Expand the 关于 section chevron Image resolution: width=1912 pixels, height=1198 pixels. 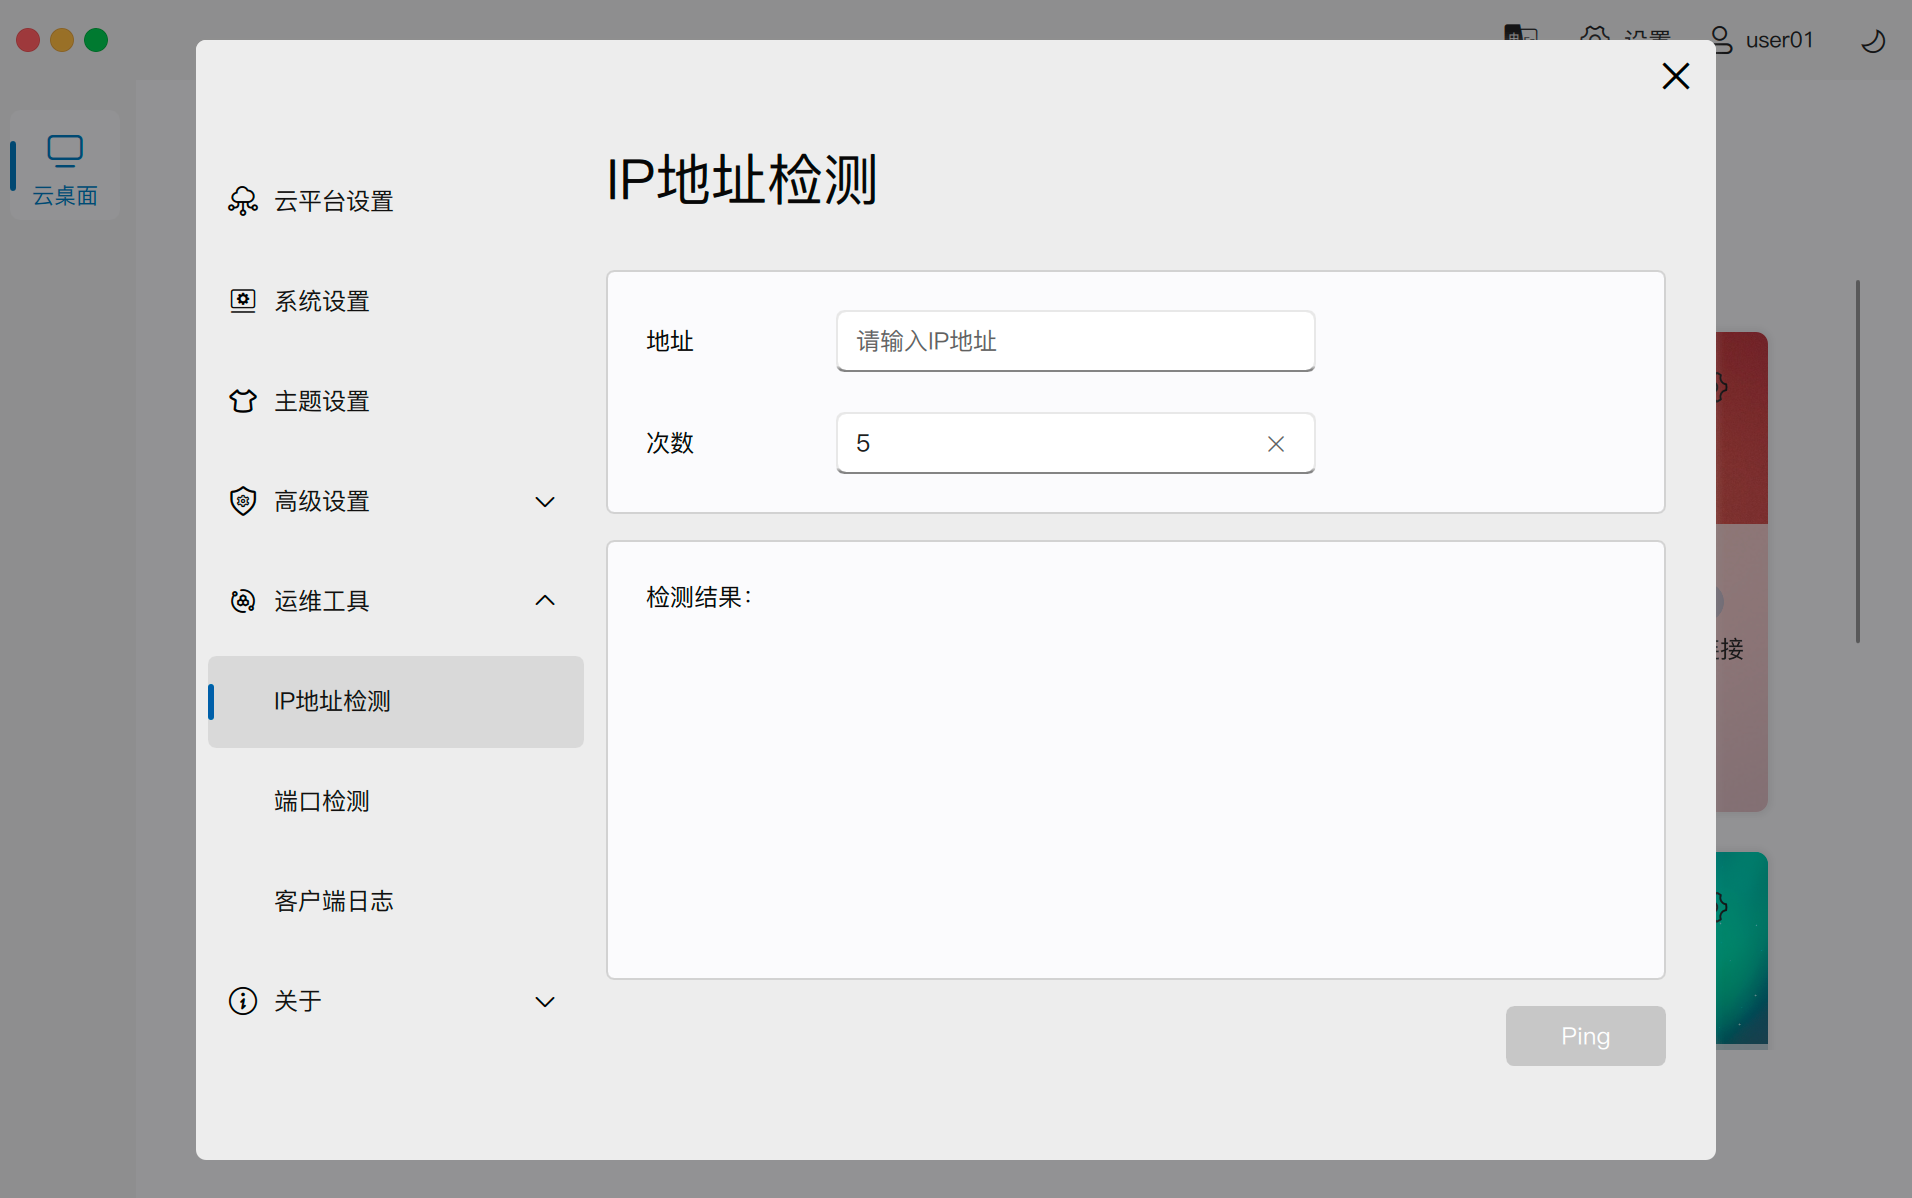[545, 1002]
